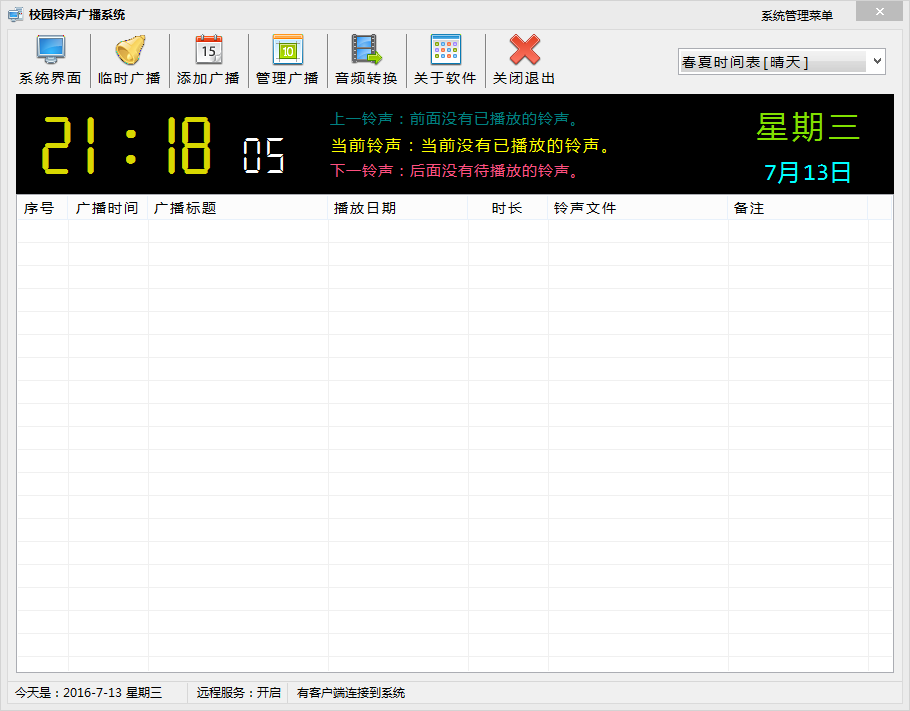The width and height of the screenshot is (910, 711).
Task: Click 关闭退出 red X icon
Action: 524,50
